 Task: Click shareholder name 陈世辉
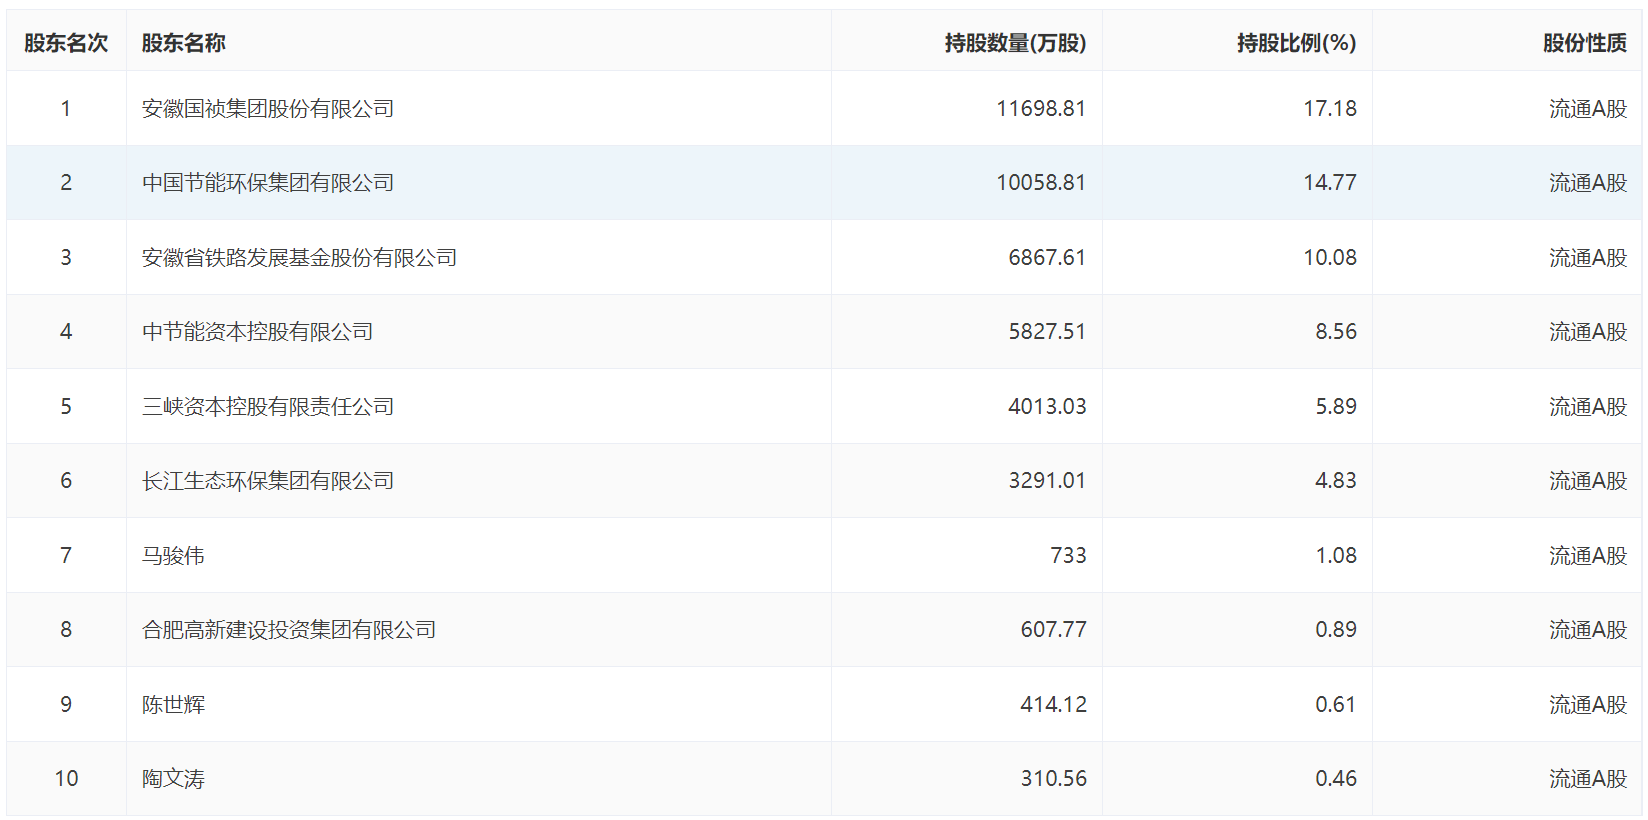pyautogui.click(x=173, y=704)
